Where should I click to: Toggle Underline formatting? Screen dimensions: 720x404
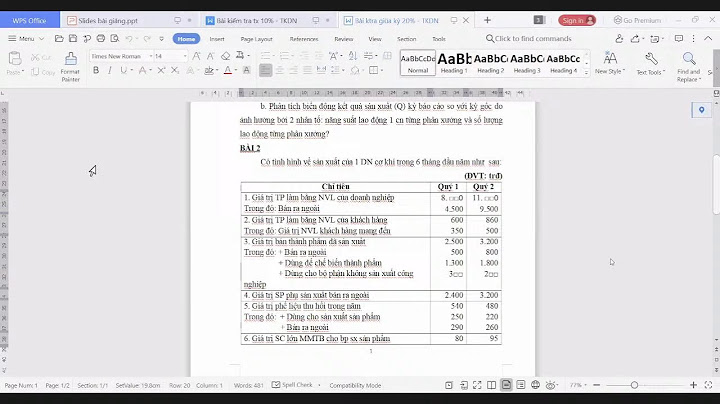123,70
